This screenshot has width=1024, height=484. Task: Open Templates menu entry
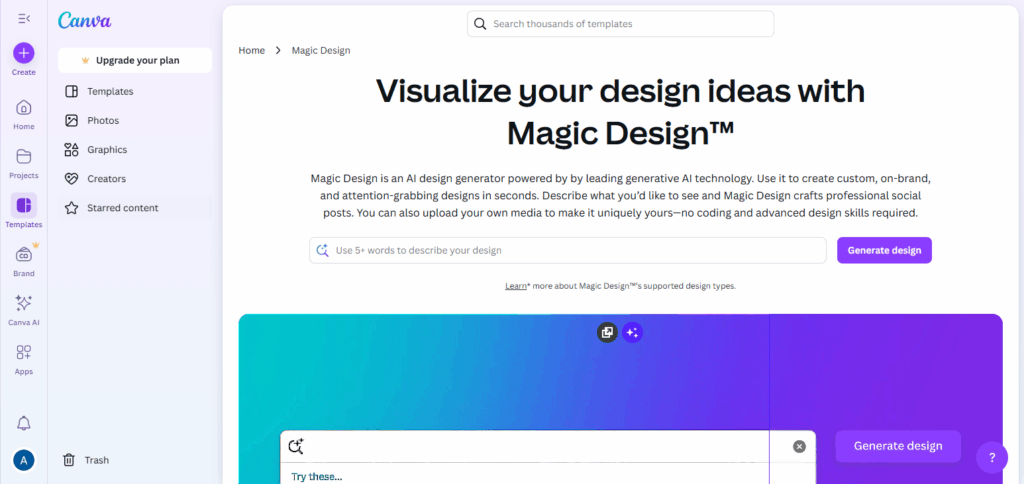(135, 91)
